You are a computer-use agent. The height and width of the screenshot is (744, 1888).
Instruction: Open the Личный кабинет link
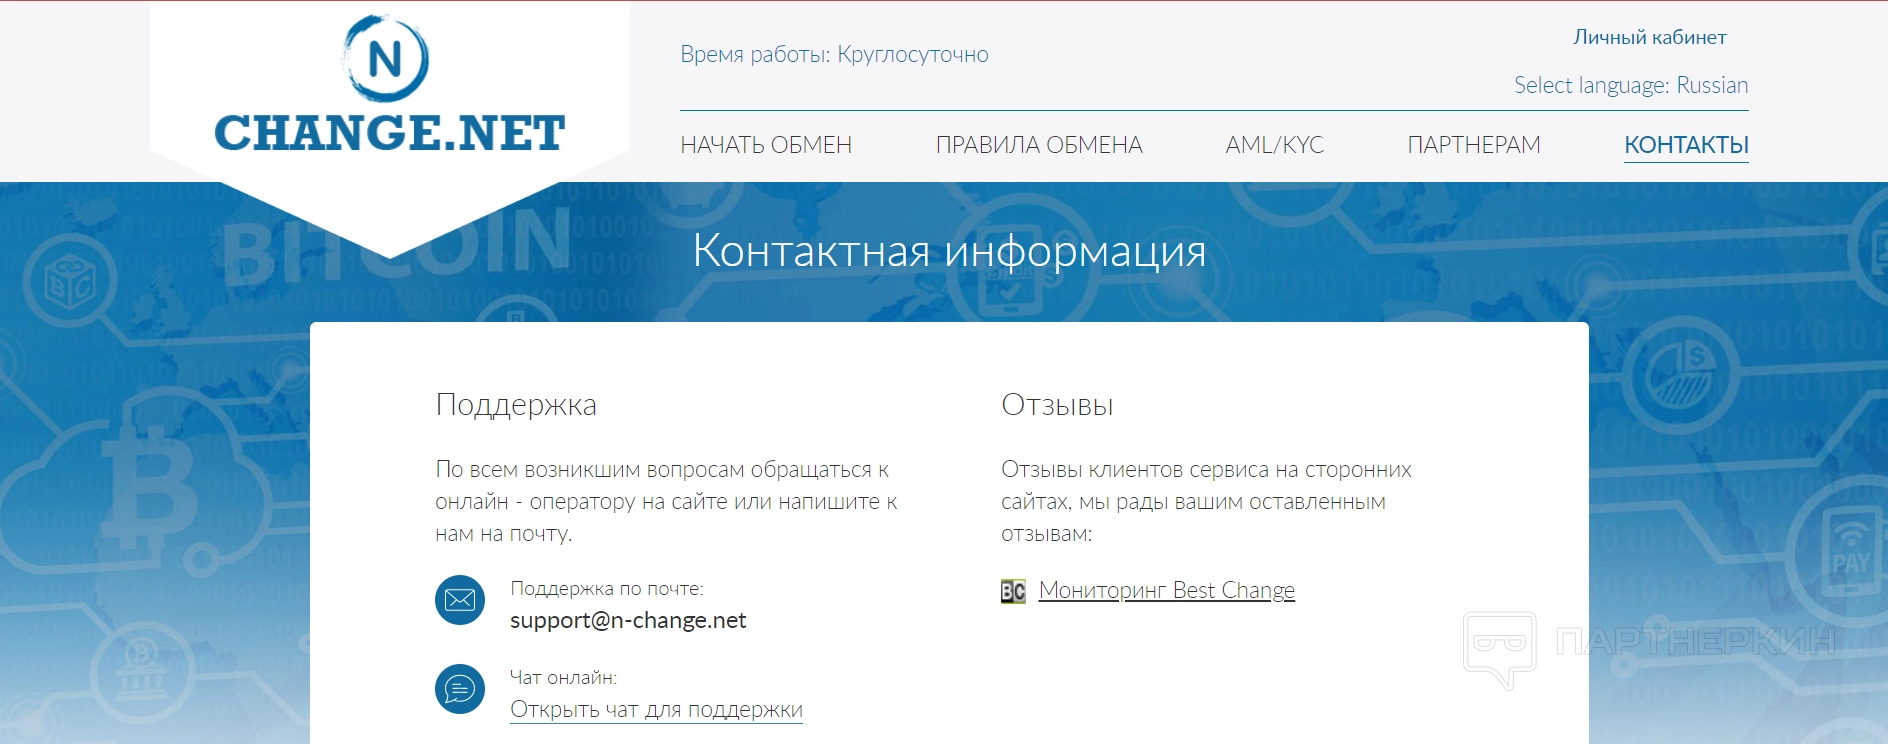coord(1650,37)
